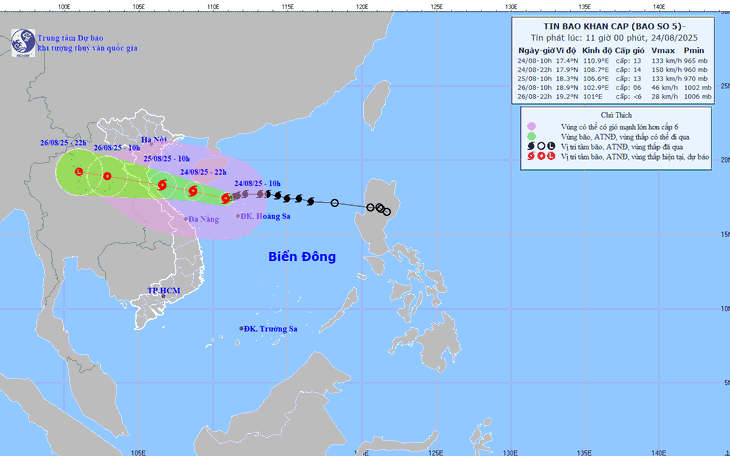Viewport: 730px width, 456px height.
Task: Click the '115E' longitude label on top edge
Action: (287, 7)
